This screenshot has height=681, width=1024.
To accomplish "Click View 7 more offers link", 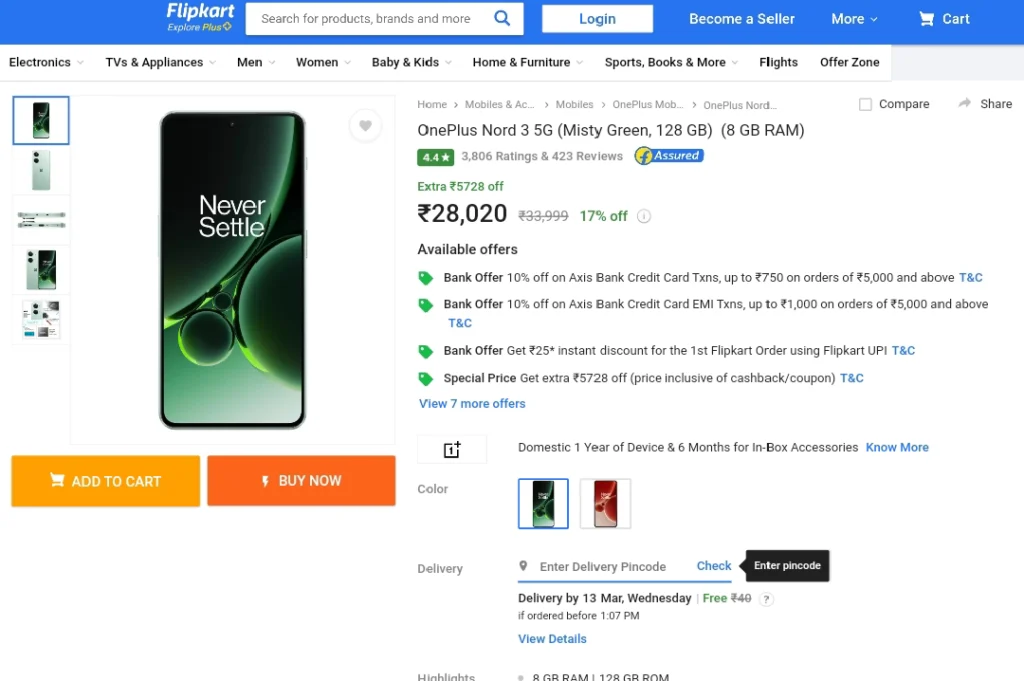I will tap(472, 404).
